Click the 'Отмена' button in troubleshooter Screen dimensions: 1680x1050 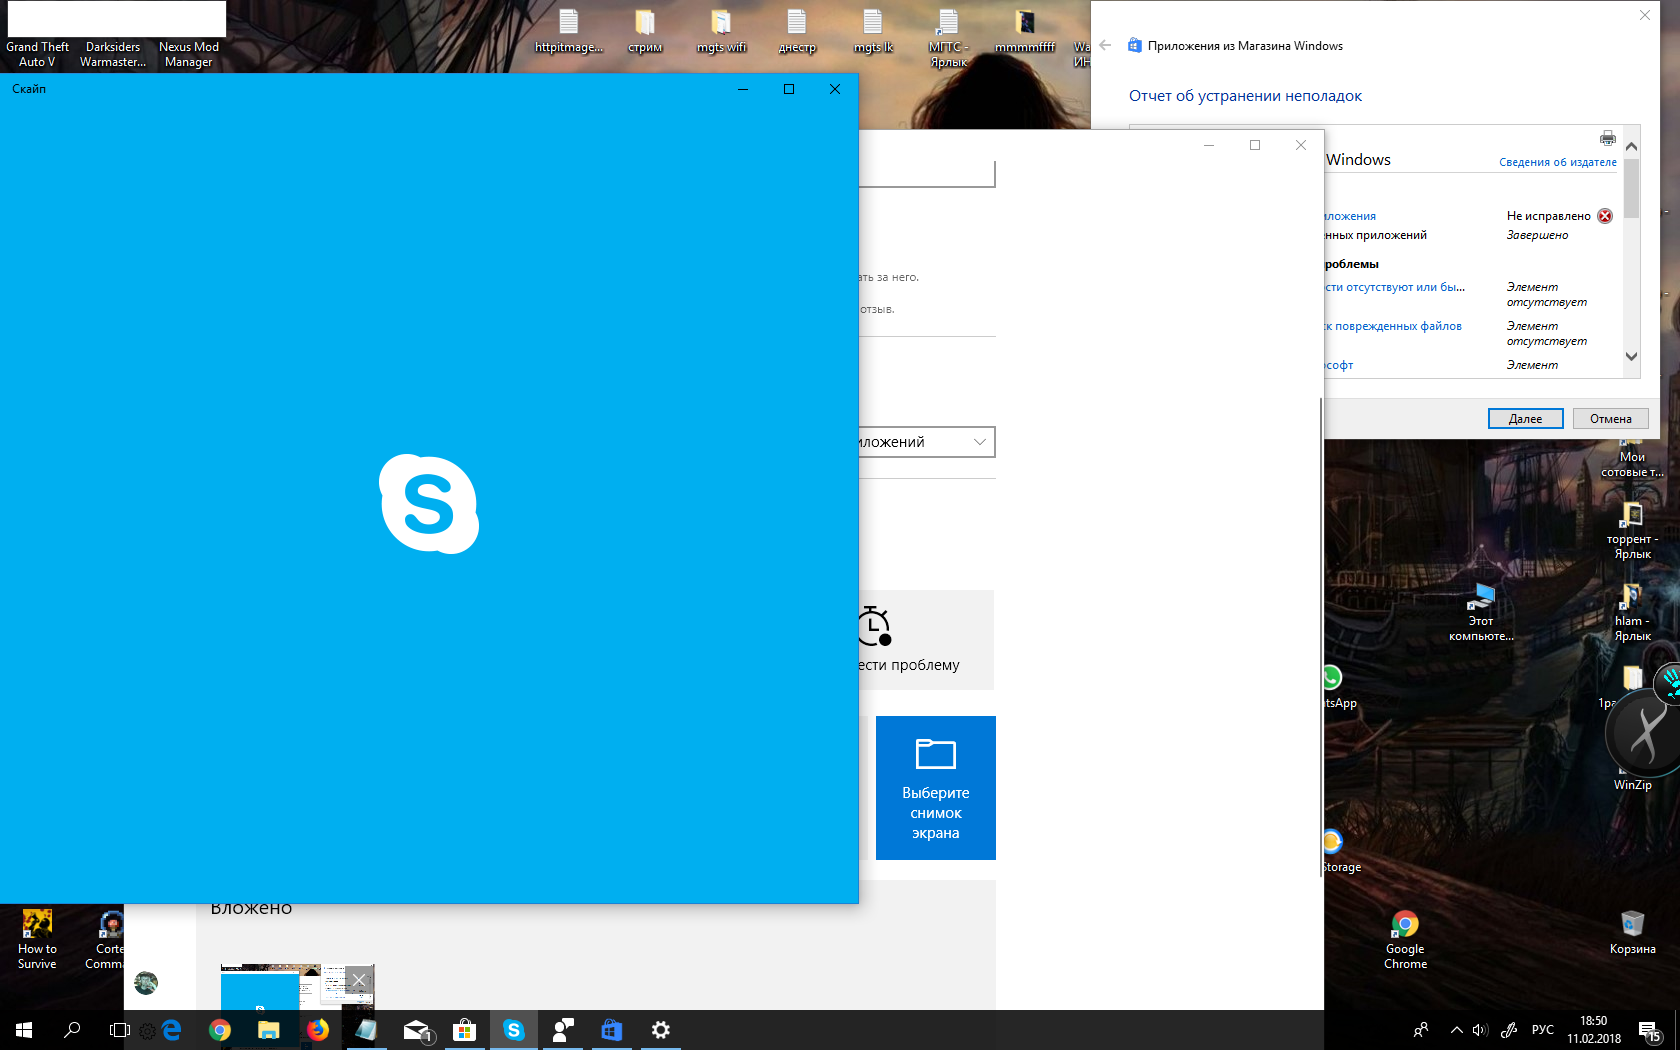click(1610, 419)
